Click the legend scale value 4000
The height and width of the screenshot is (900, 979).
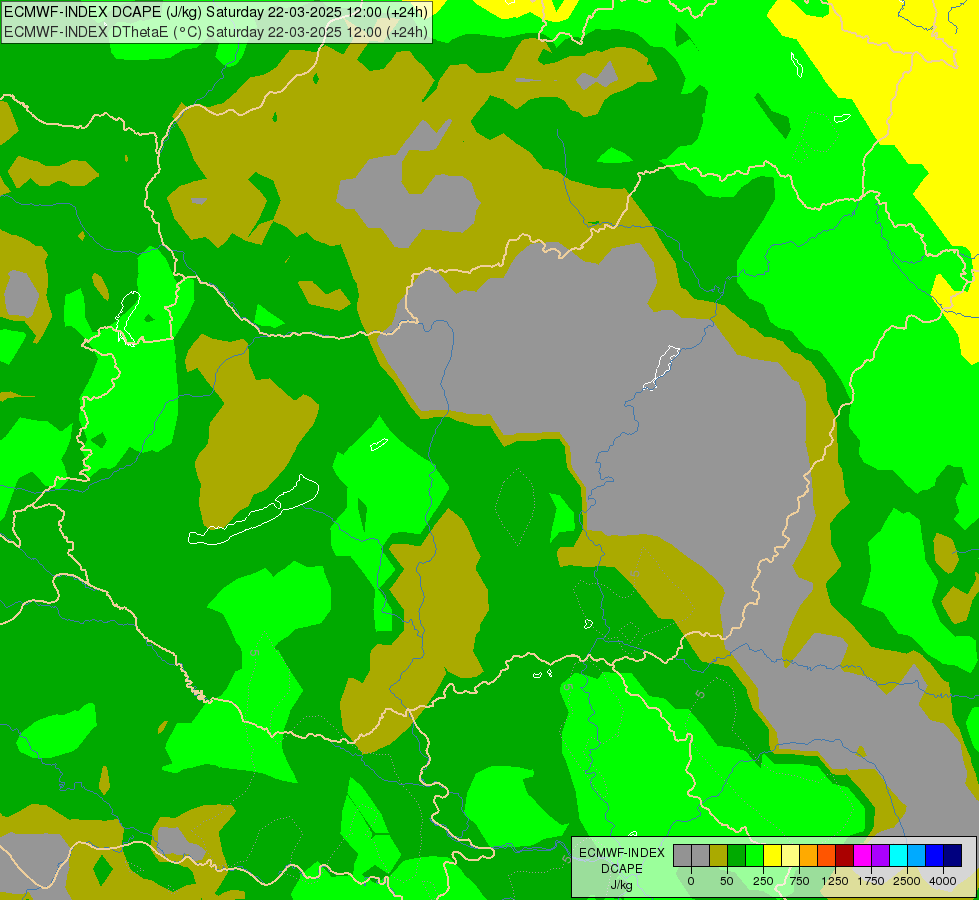pos(943,881)
